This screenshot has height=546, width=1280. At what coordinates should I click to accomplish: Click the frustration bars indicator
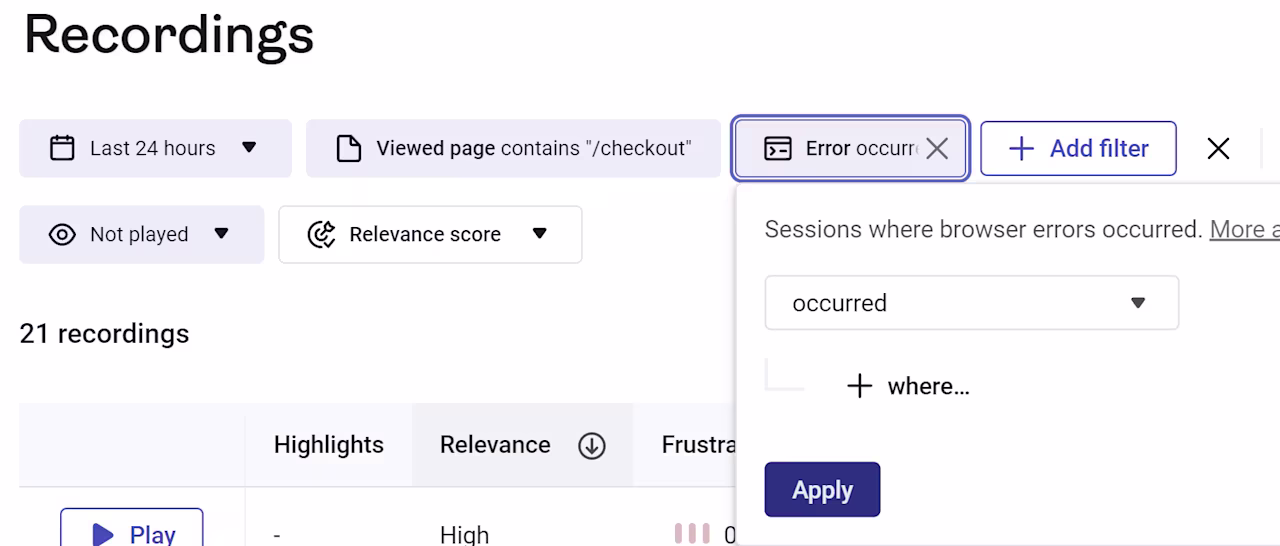pos(692,534)
